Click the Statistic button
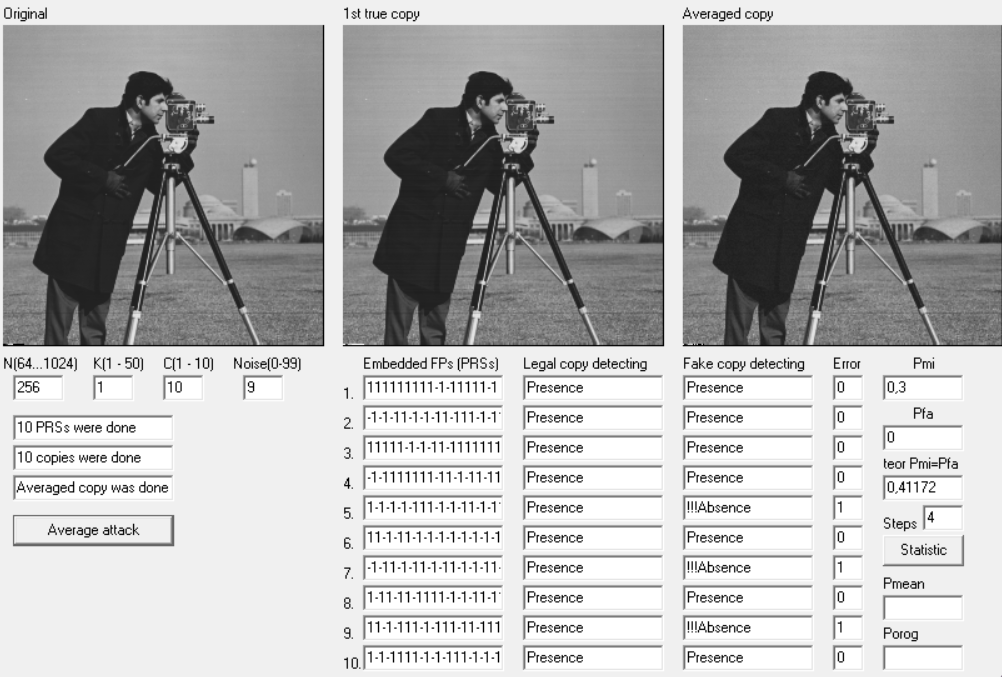Screen dimensions: 1002x677 point(923,550)
